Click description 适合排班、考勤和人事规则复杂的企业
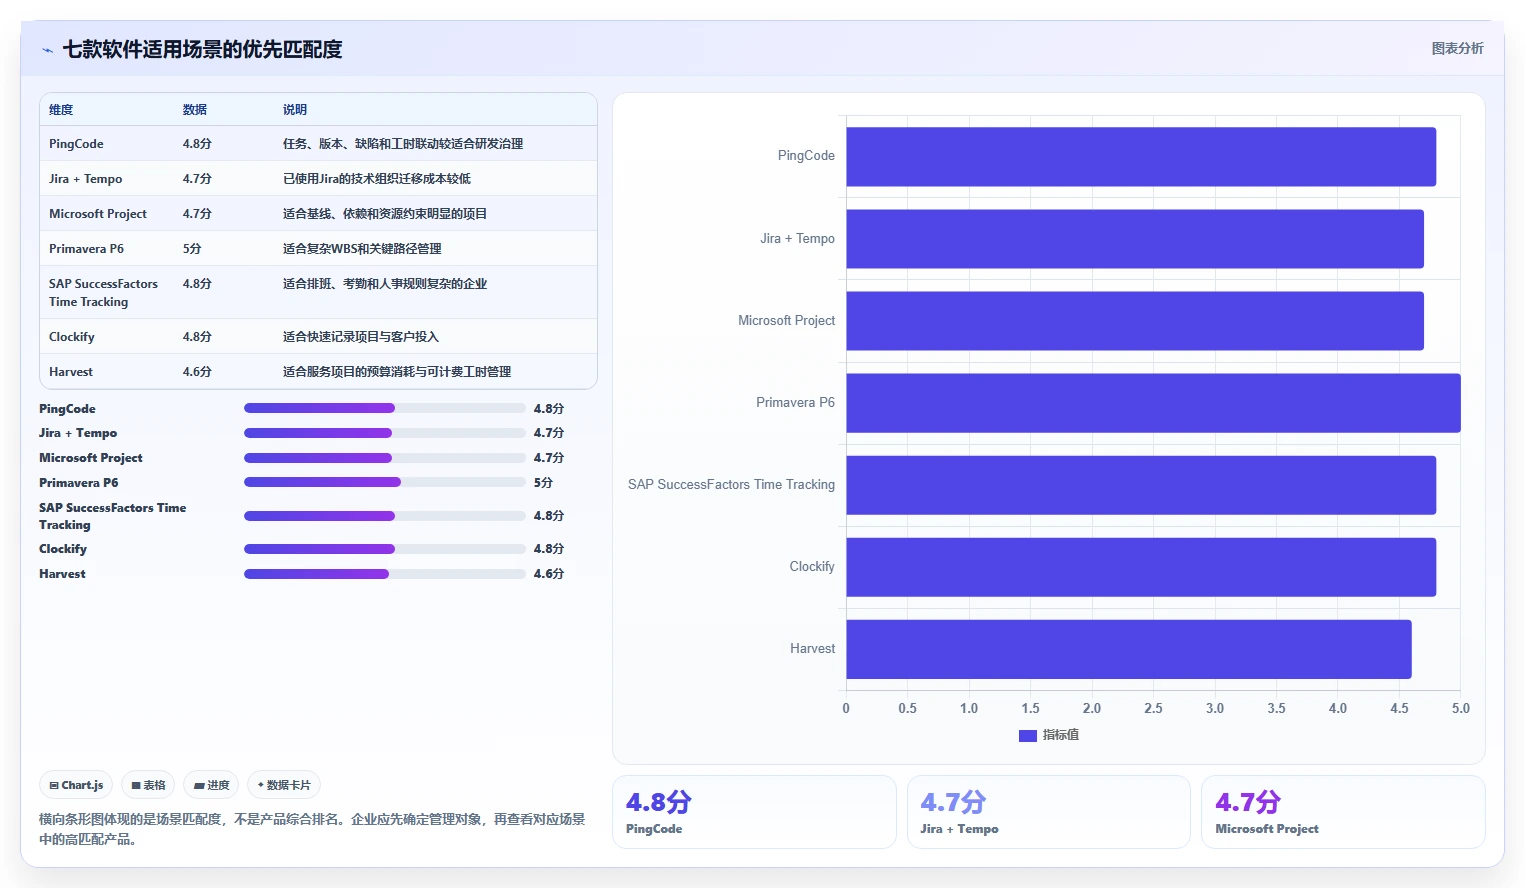Image resolution: width=1525 pixels, height=888 pixels. [x=384, y=284]
